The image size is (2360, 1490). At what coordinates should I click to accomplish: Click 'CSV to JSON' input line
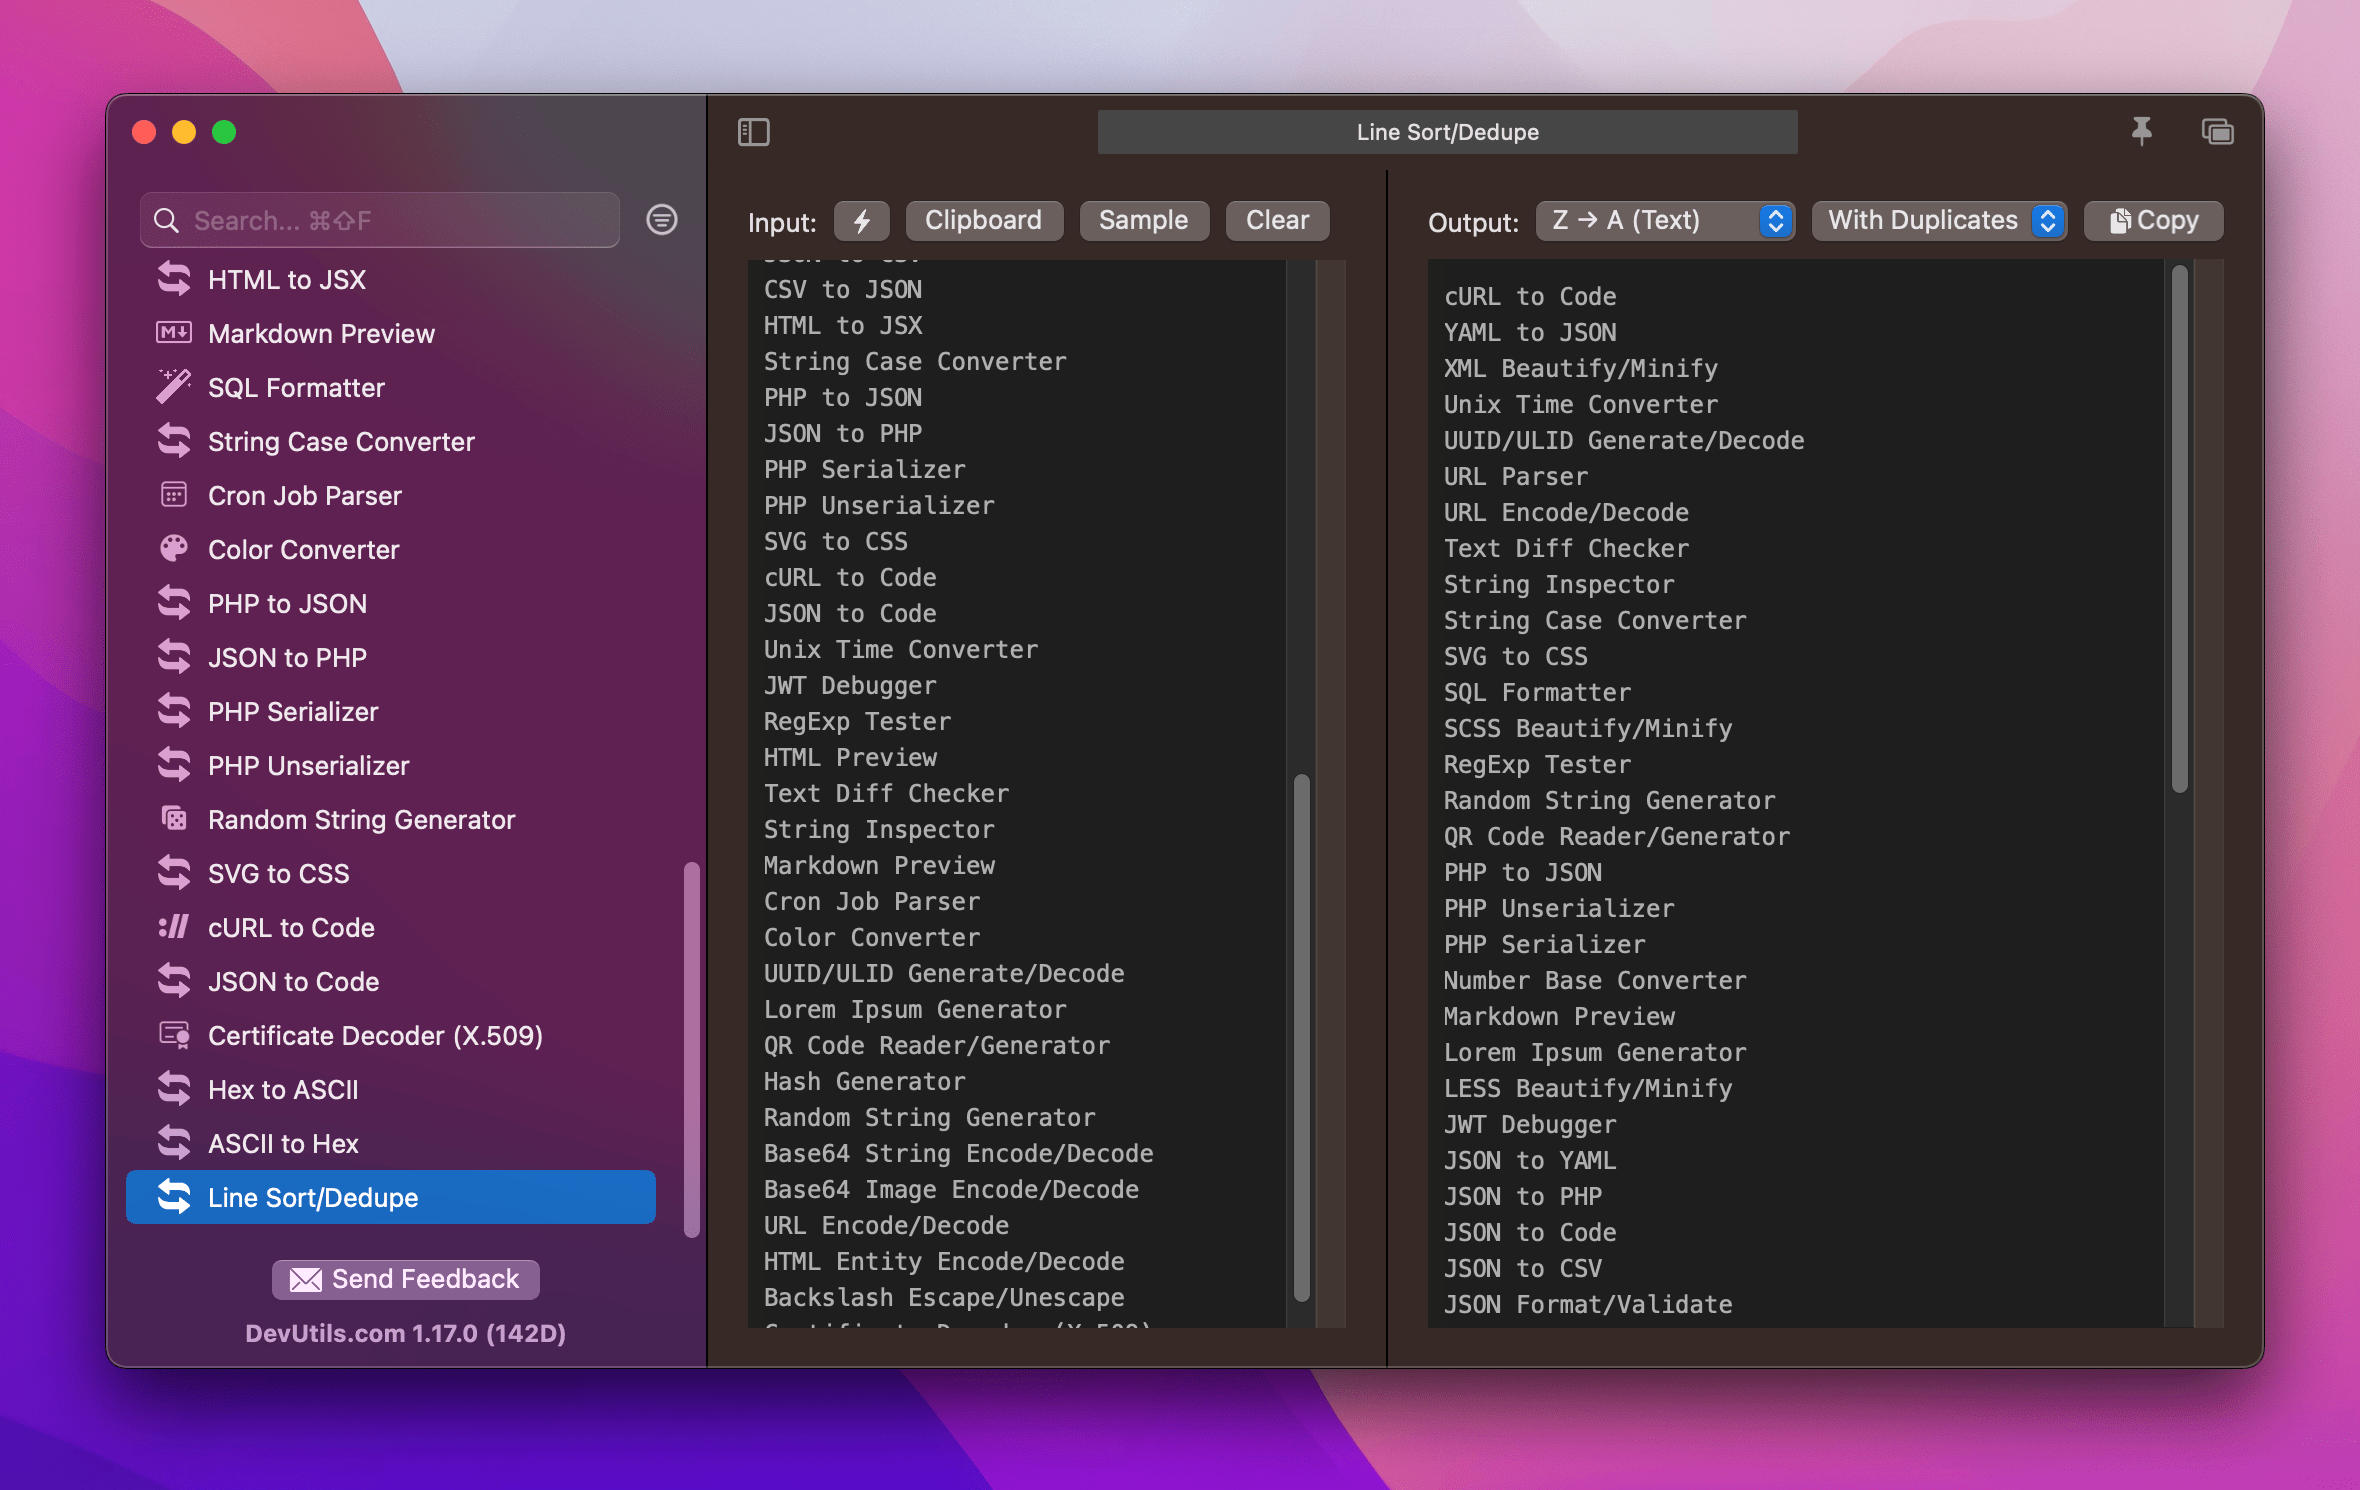coord(843,289)
